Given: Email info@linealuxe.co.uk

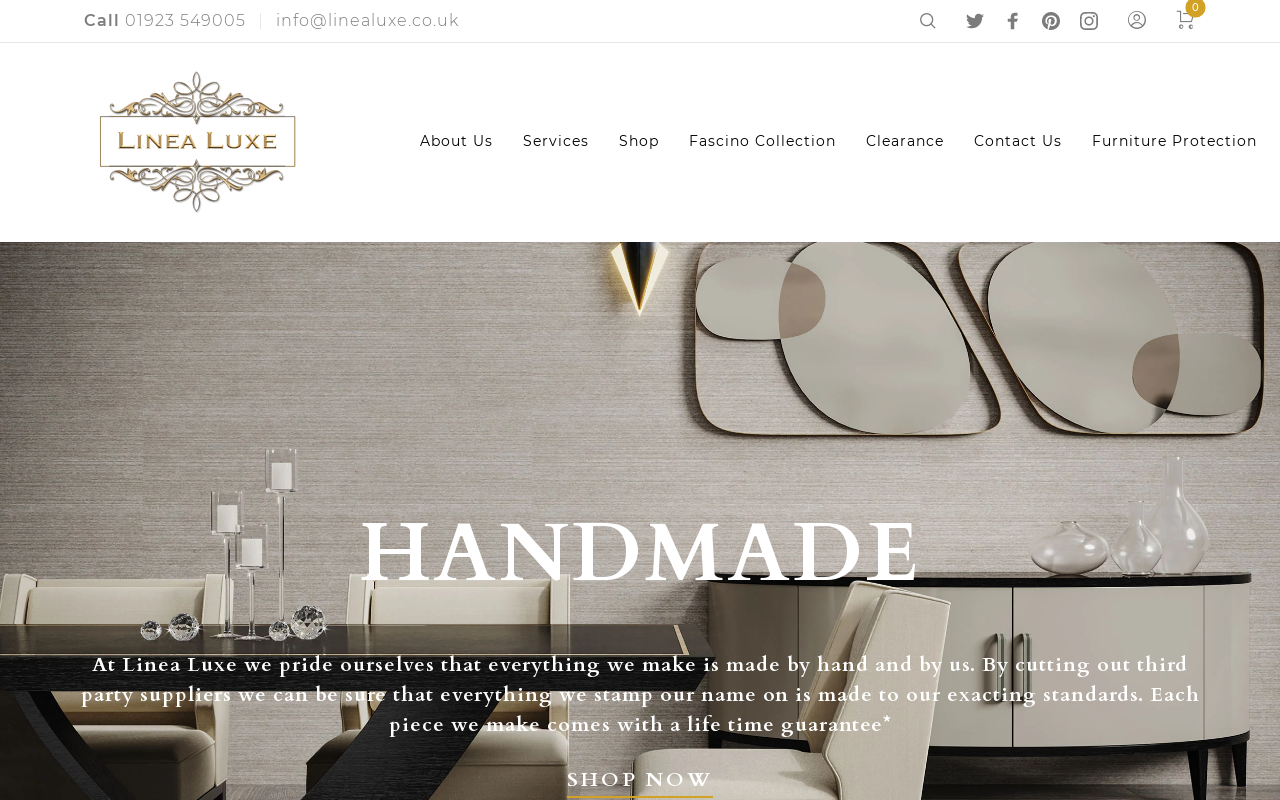Looking at the screenshot, I should pyautogui.click(x=368, y=21).
